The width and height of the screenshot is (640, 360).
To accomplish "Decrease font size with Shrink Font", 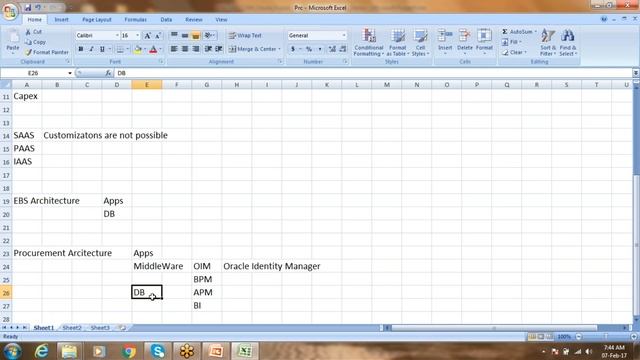I will click(x=158, y=36).
